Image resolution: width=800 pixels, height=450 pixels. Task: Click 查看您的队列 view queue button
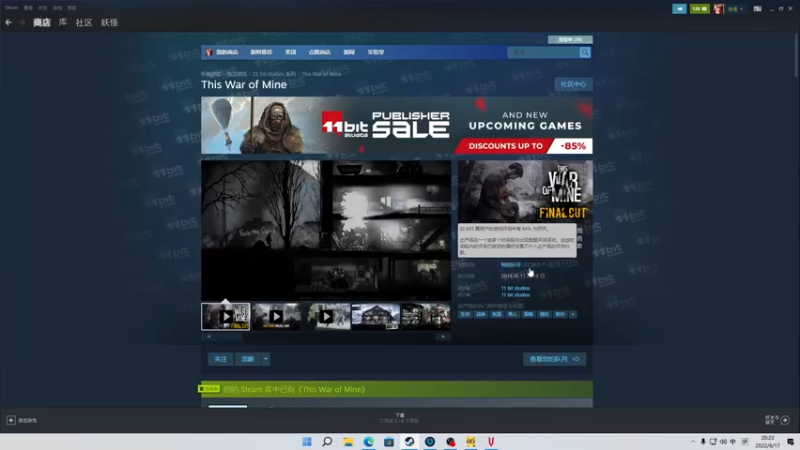[555, 359]
